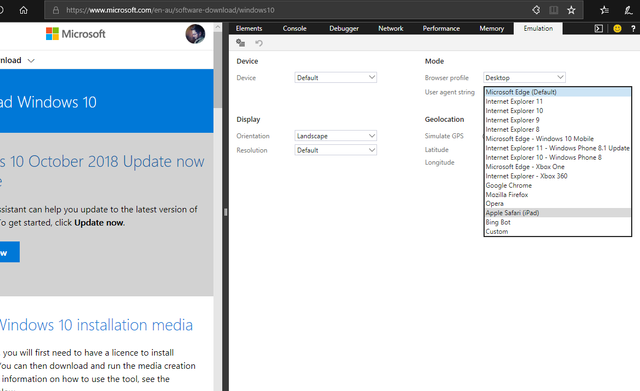This screenshot has width=640, height=391.
Task: Choose Internet Explorer 11 - Windows Phone 8.1 Update
Action: (x=558, y=148)
